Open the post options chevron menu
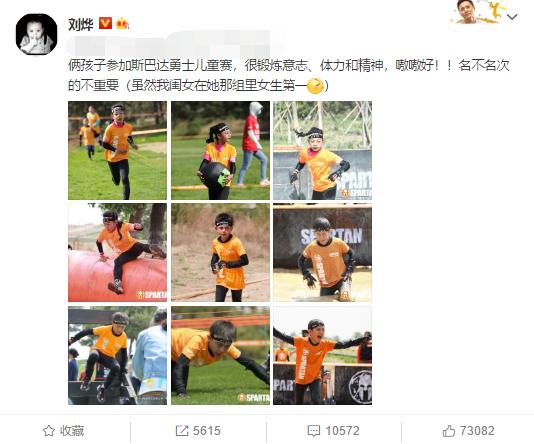 (512, 16)
